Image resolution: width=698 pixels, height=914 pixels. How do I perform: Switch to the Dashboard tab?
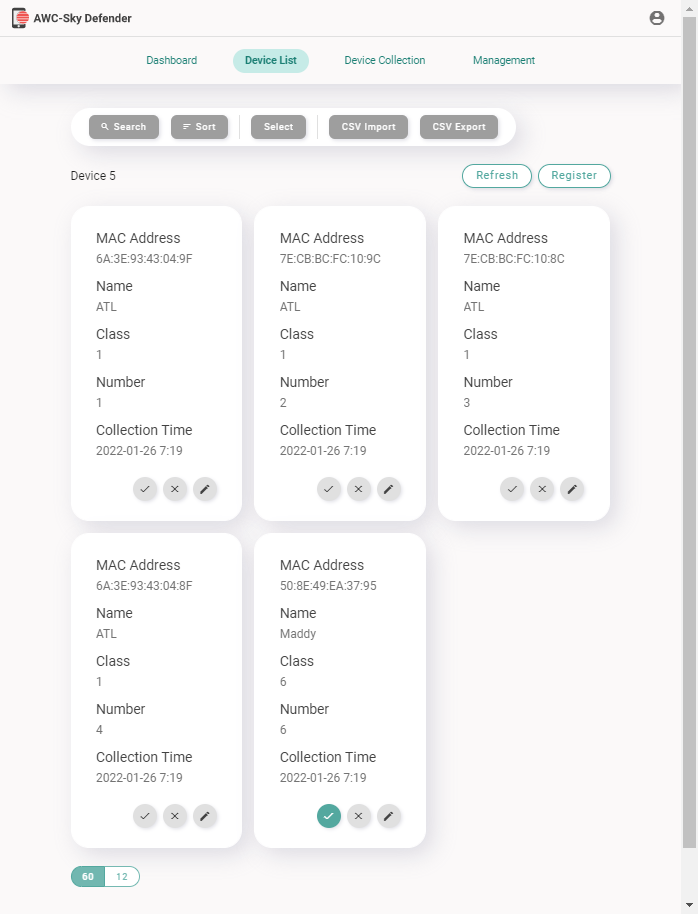coord(172,61)
